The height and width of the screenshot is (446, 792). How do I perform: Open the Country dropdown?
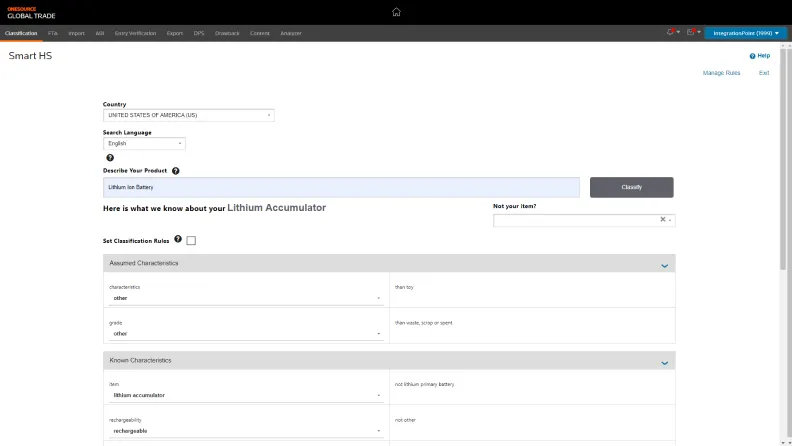coord(188,115)
